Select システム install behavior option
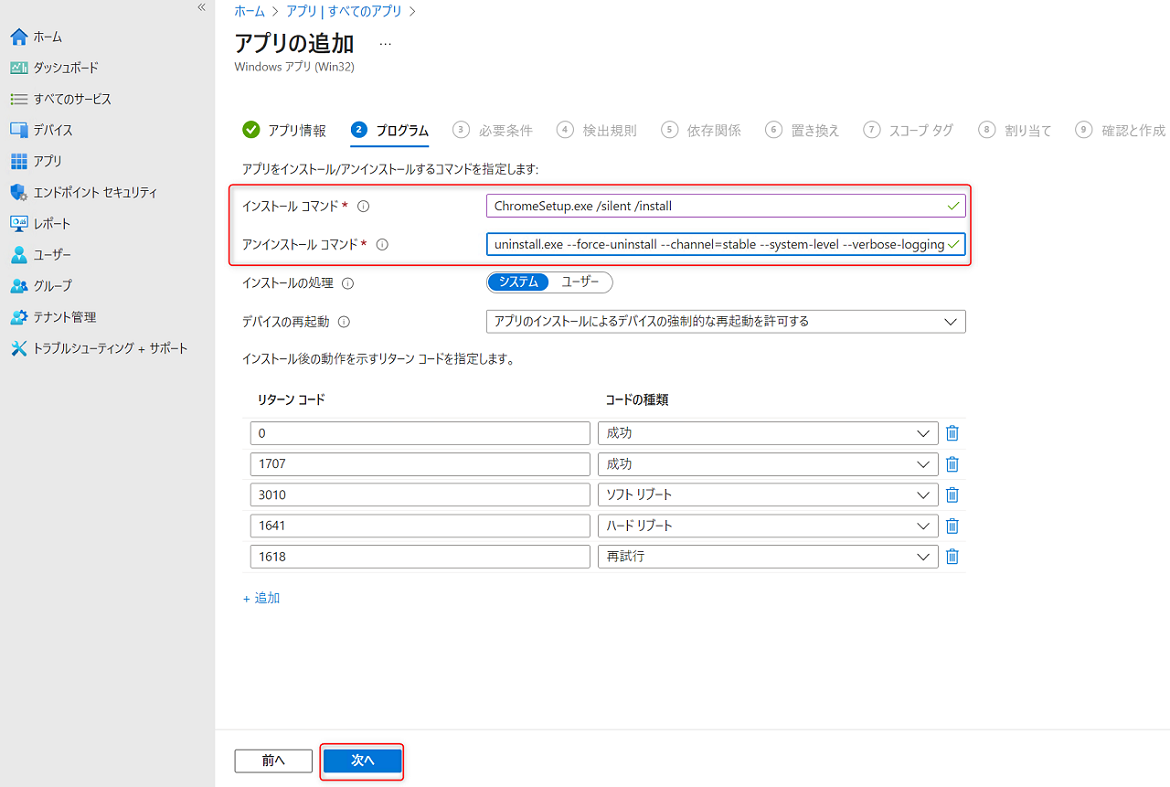The height and width of the screenshot is (787, 1170). [x=518, y=282]
